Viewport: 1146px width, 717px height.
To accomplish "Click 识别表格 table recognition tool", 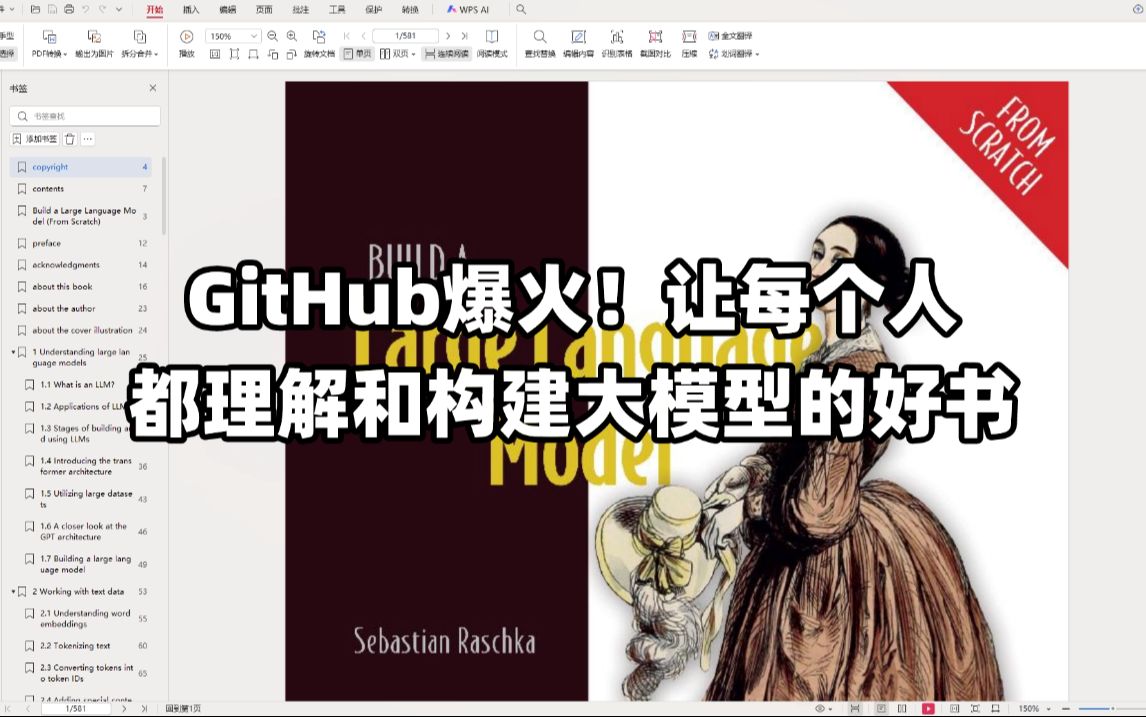I will (617, 44).
